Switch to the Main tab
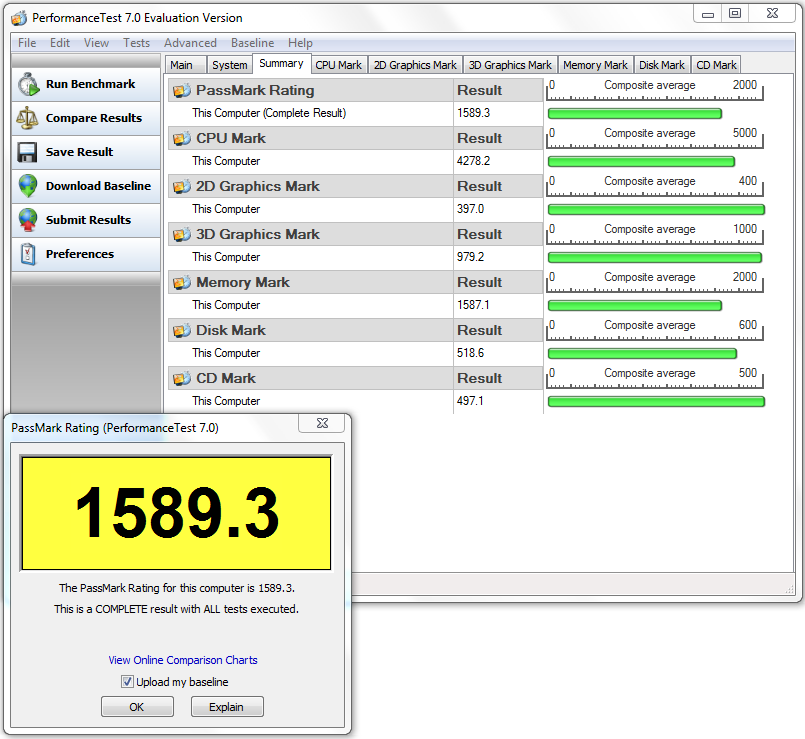The width and height of the screenshot is (805, 739). click(185, 65)
